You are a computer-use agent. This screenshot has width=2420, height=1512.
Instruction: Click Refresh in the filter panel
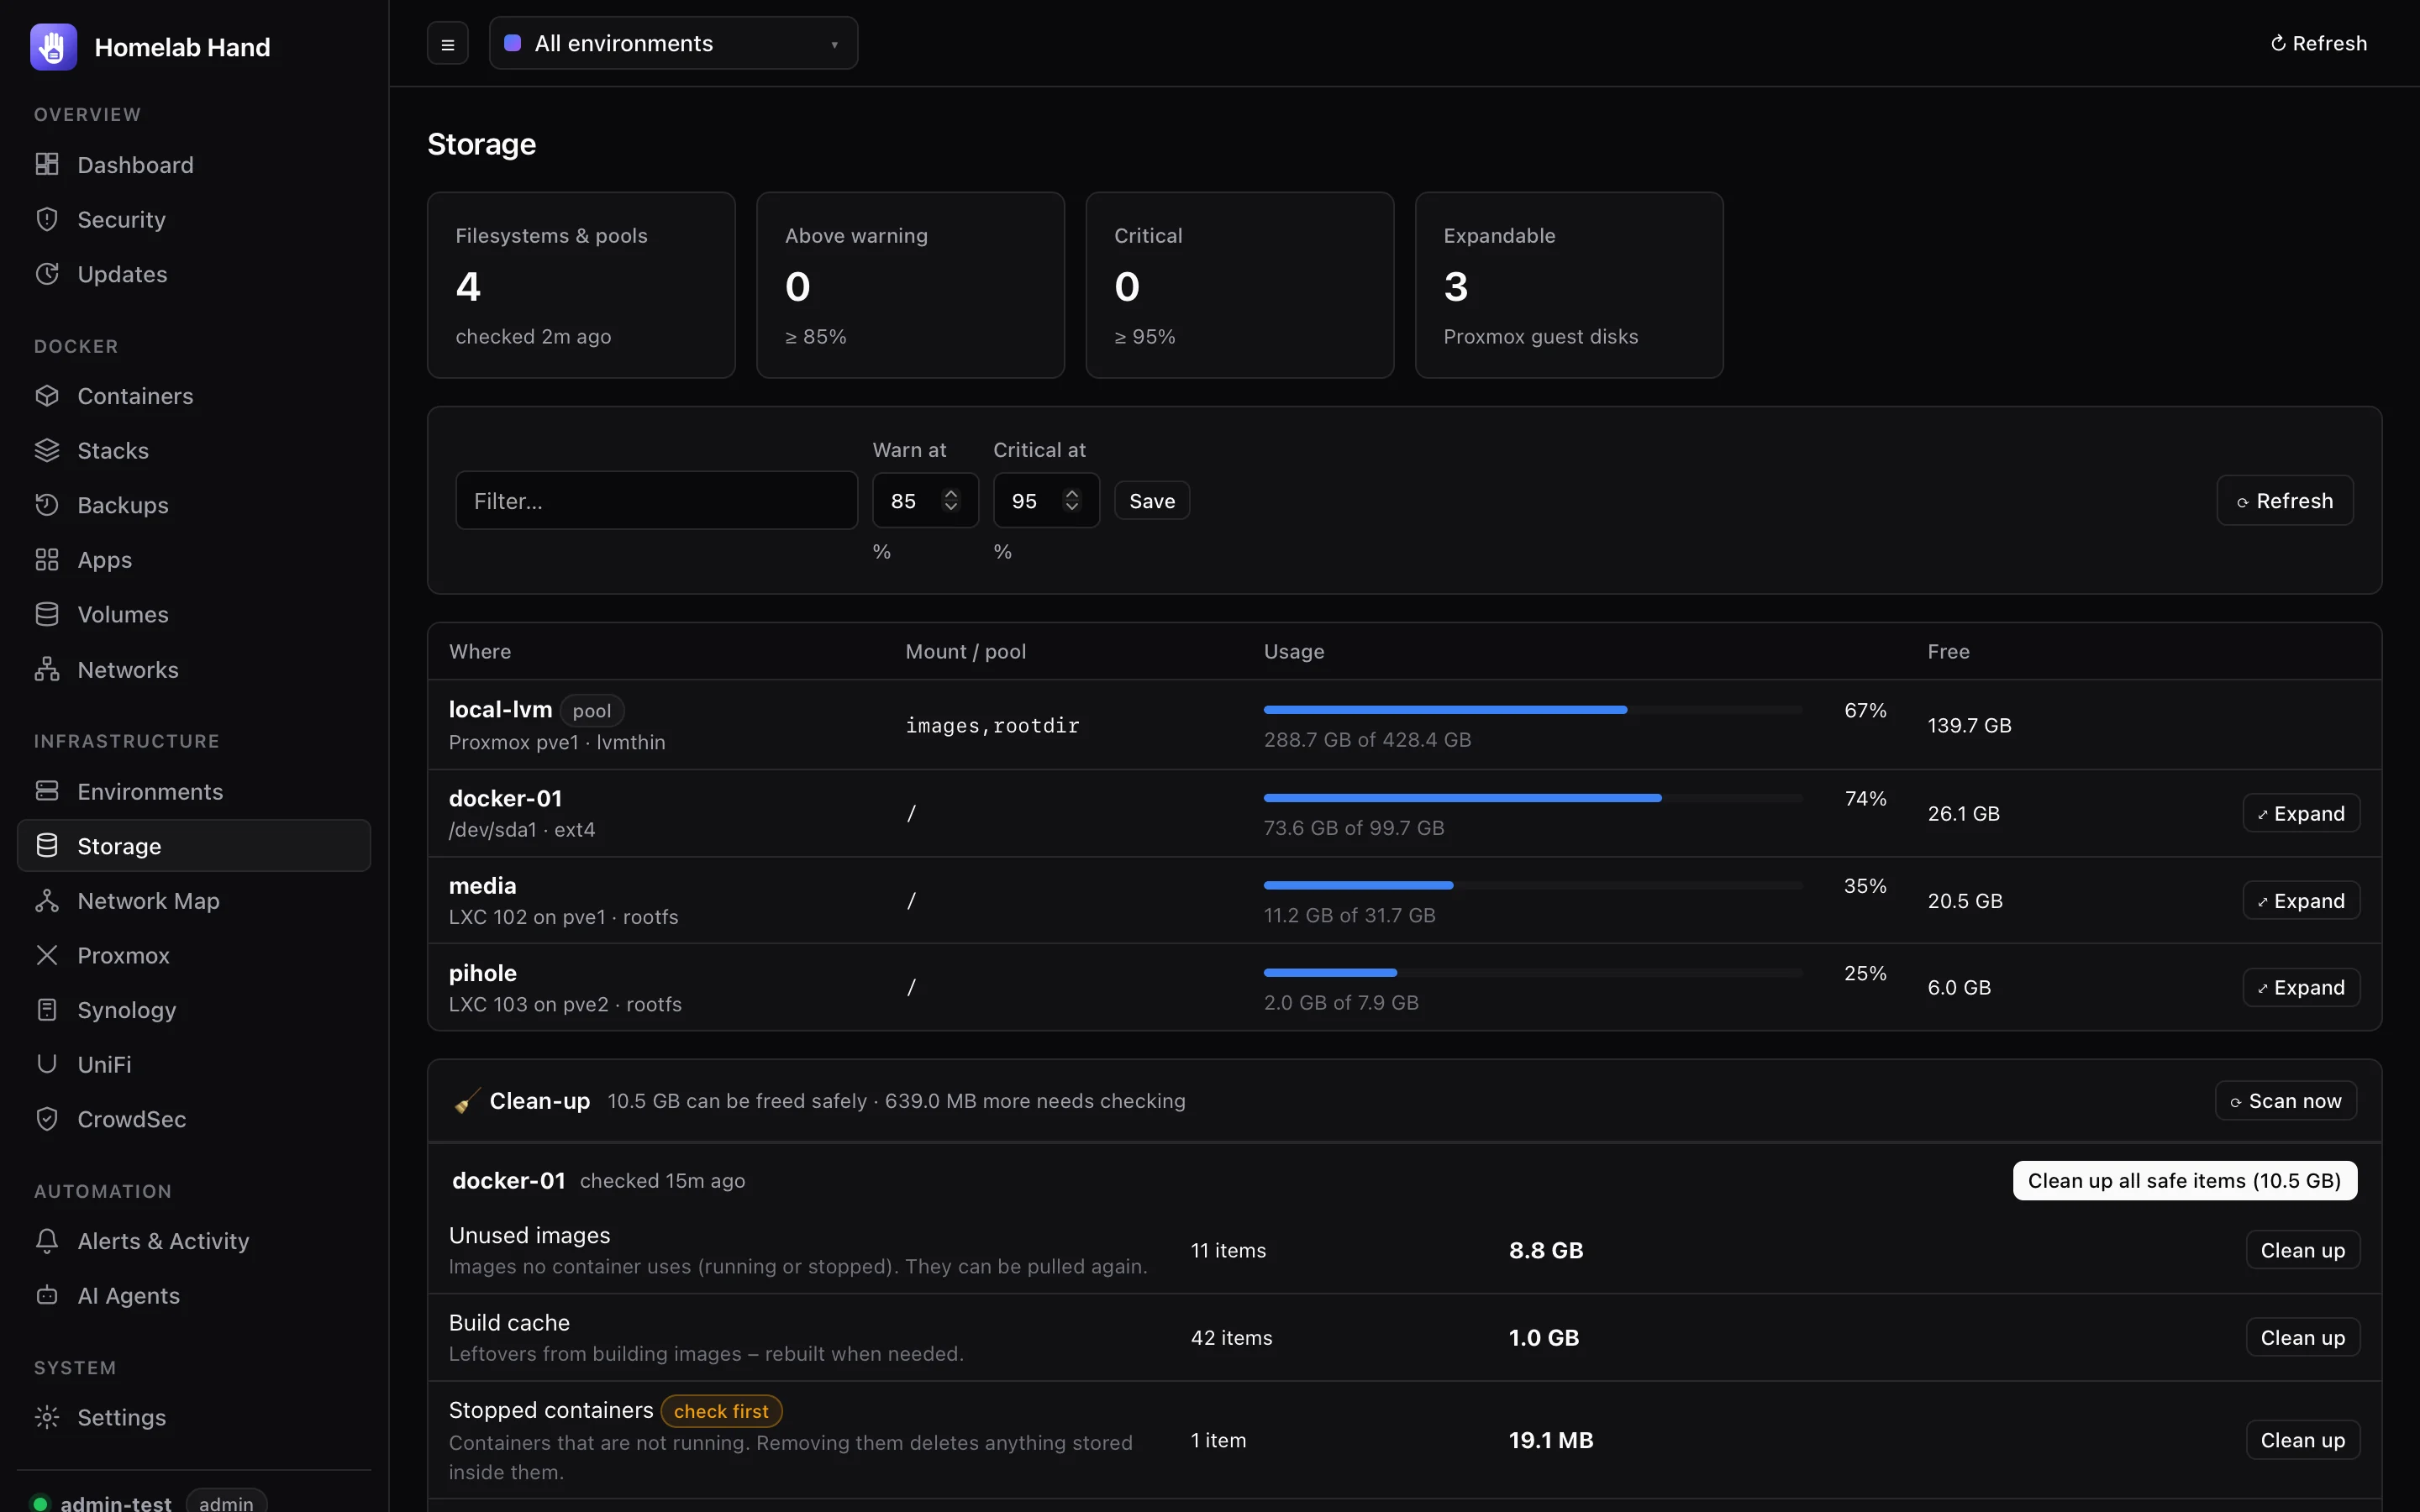(x=2285, y=500)
